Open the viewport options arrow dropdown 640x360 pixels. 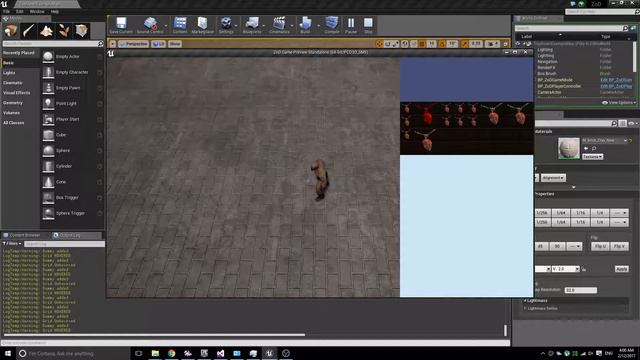click(113, 44)
